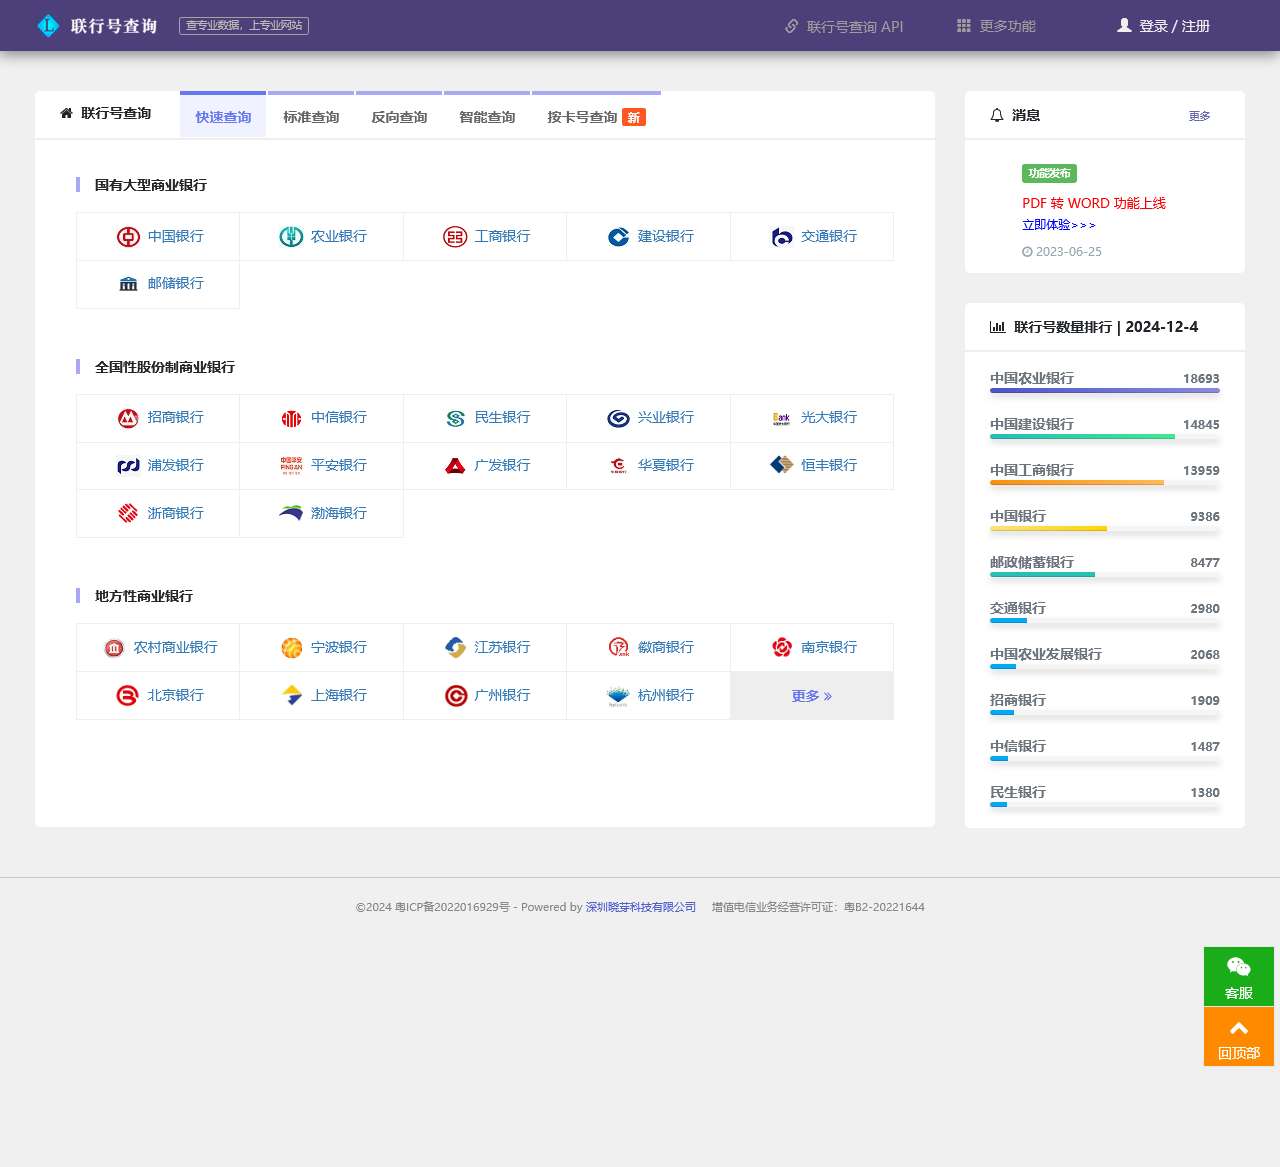Expand more local banks via 更多 »
The image size is (1280, 1167).
point(811,696)
